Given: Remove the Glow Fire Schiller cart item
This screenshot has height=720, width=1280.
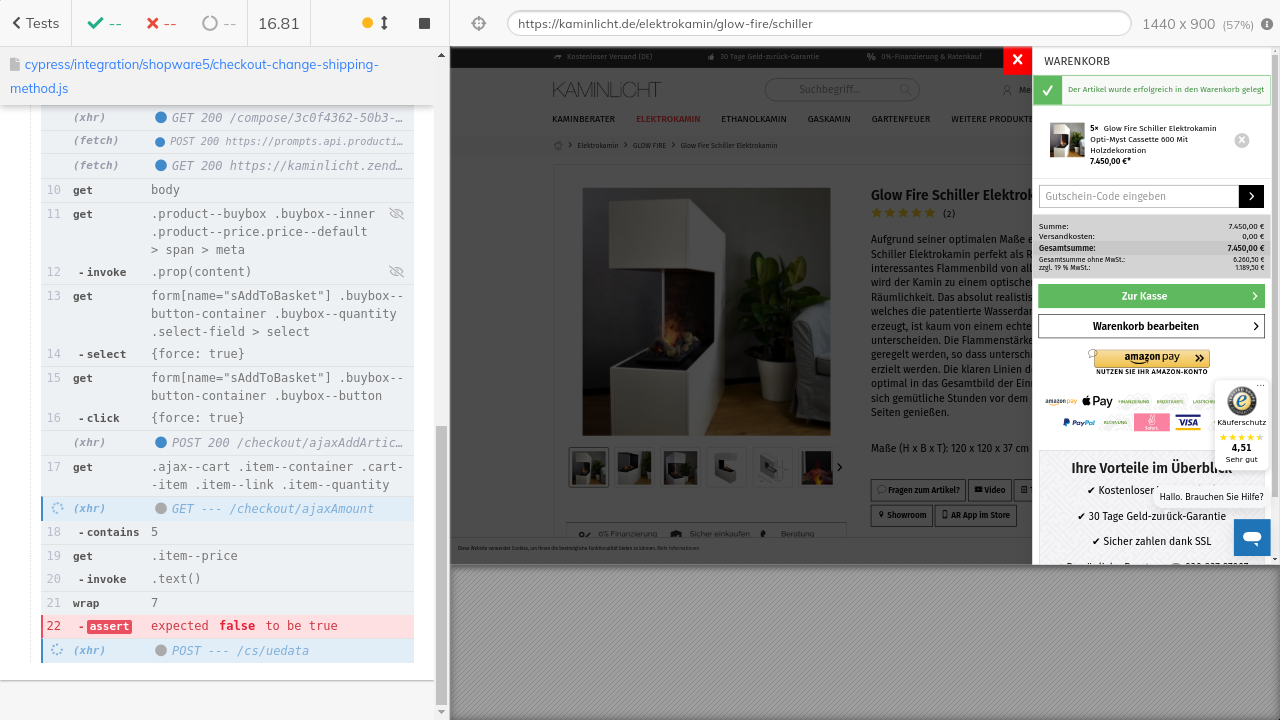Looking at the screenshot, I should [1242, 141].
